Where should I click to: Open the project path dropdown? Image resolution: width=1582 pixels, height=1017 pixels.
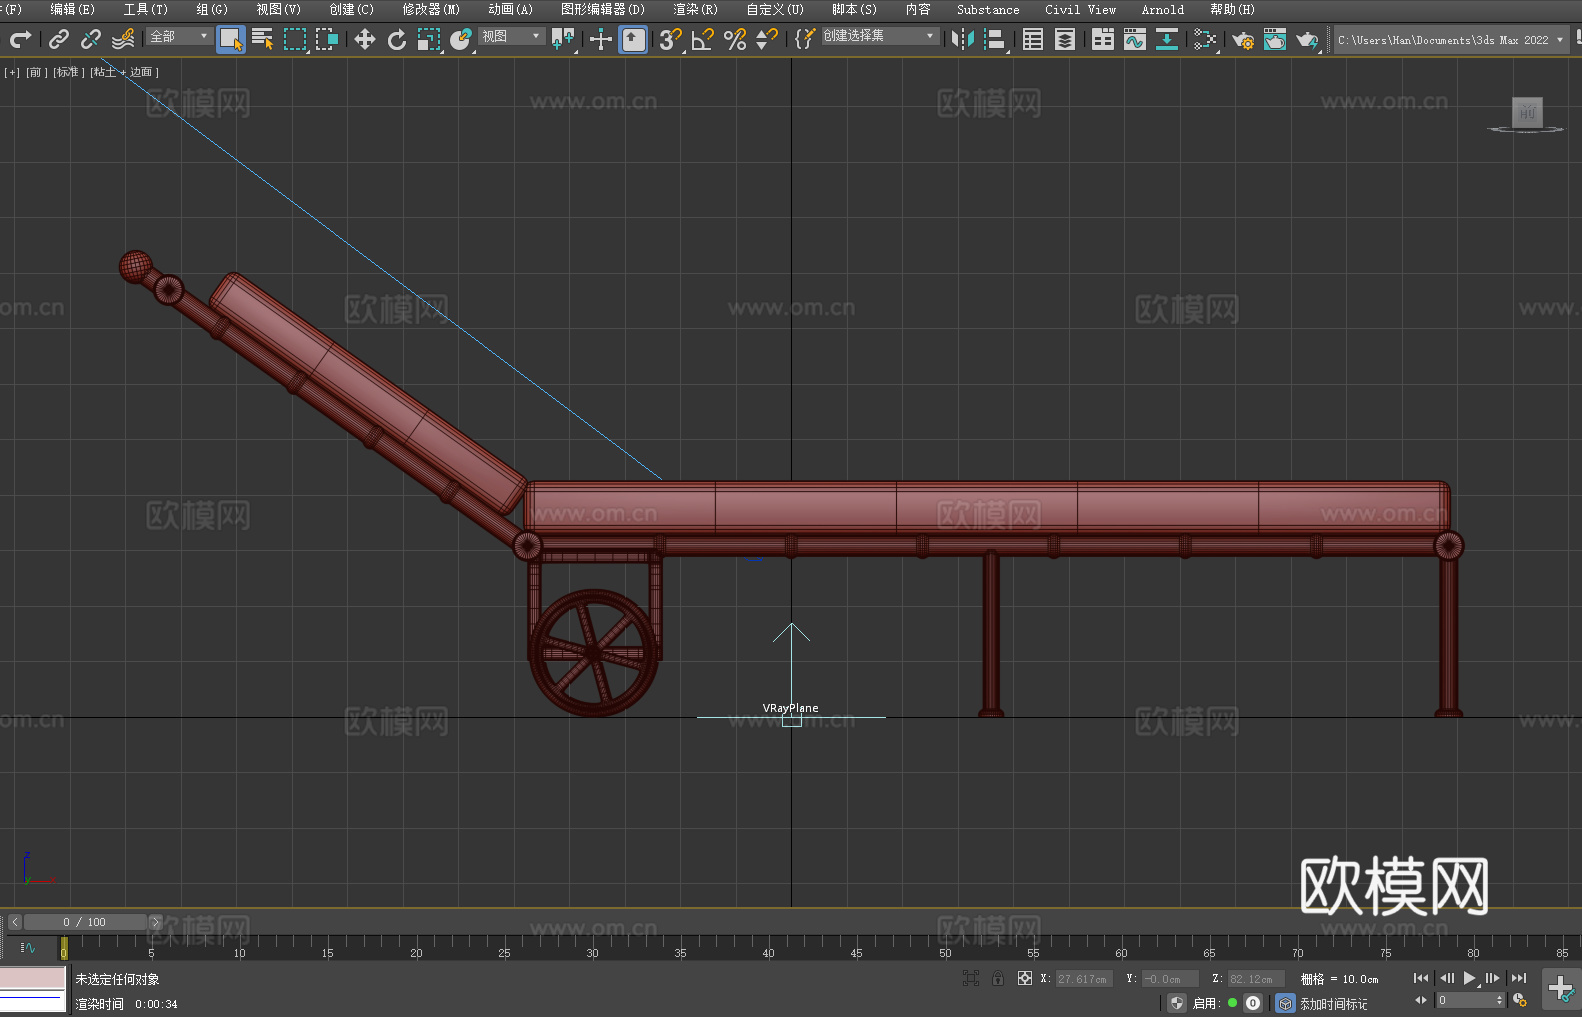click(1451, 40)
